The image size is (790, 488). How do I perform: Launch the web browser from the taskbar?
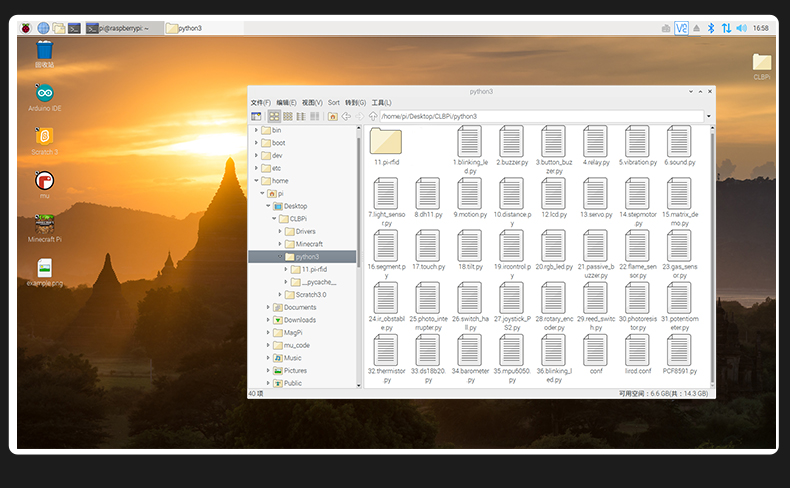pyautogui.click(x=43, y=28)
